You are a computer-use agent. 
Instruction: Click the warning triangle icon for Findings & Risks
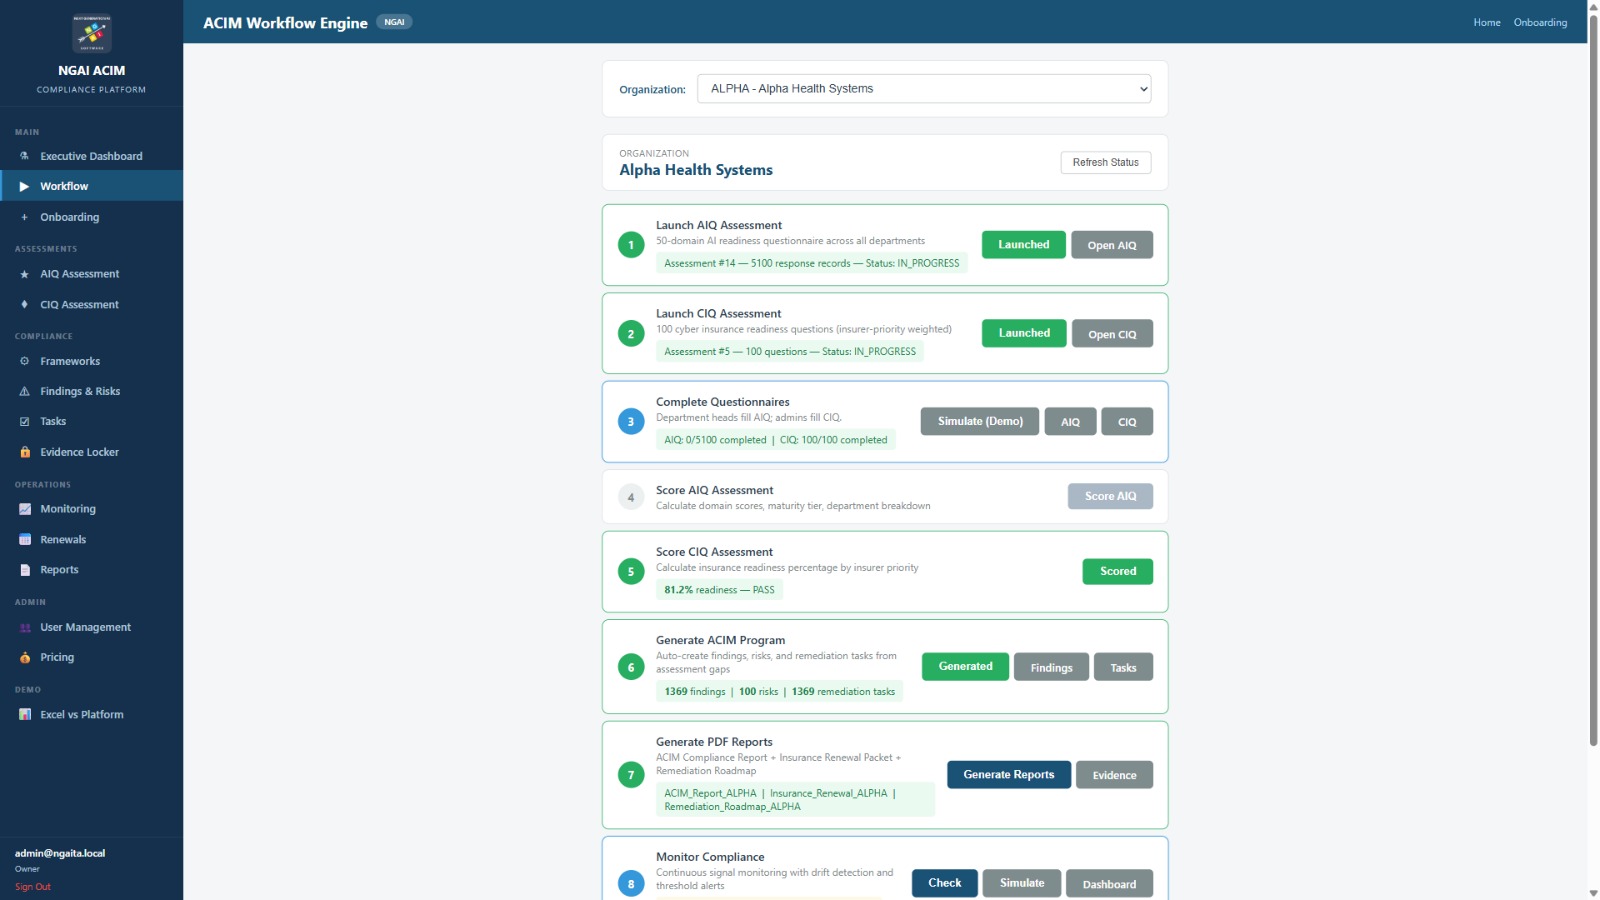click(25, 392)
